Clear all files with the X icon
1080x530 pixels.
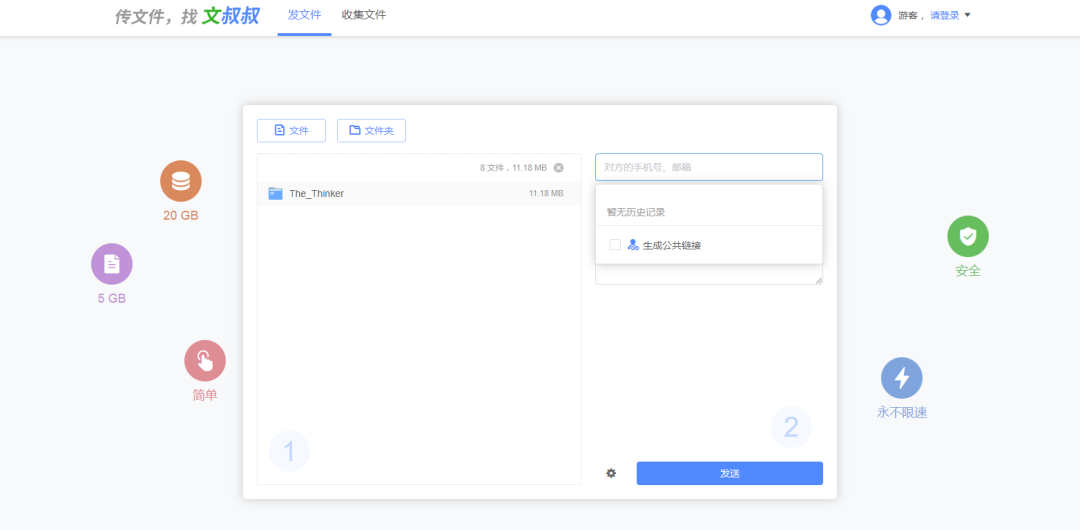[x=559, y=168]
